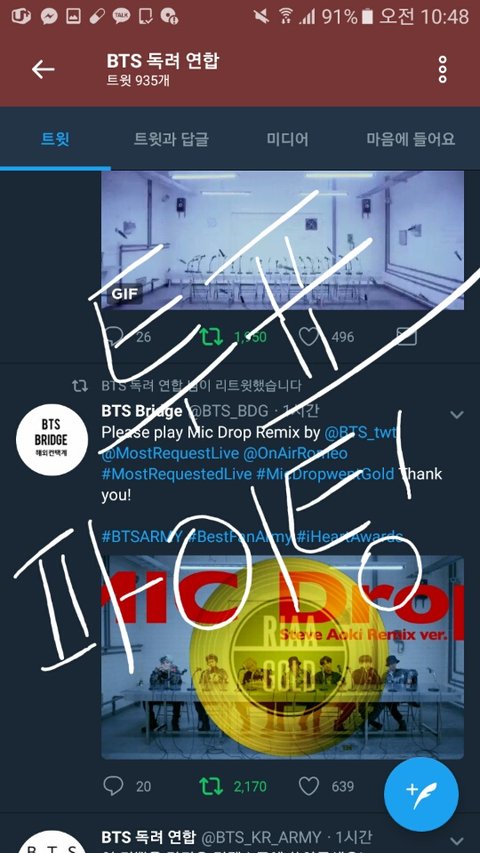Like the BTS Bridge tweet with 639

tap(309, 786)
